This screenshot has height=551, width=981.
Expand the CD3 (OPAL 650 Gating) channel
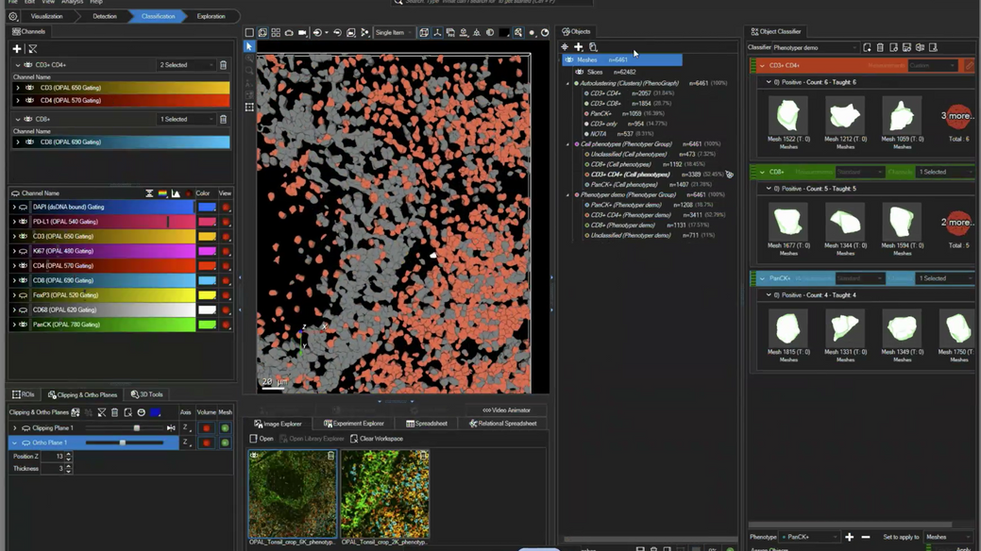(17, 88)
